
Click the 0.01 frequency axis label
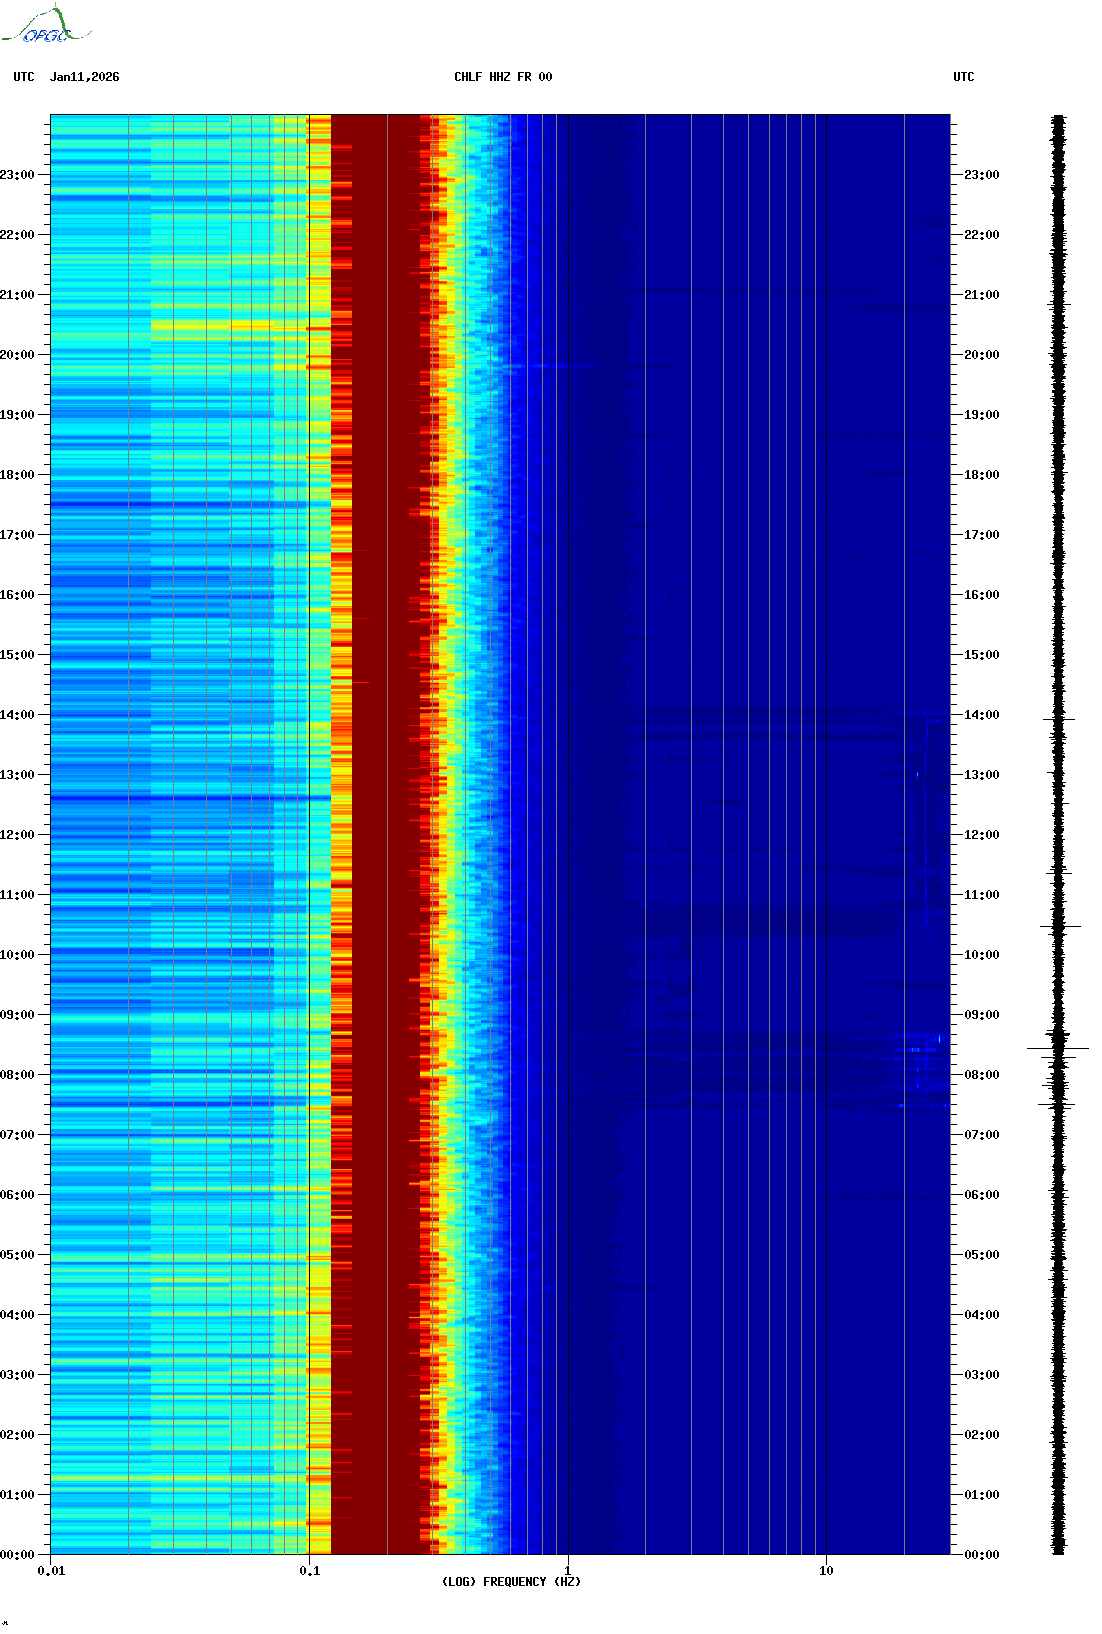51,1571
